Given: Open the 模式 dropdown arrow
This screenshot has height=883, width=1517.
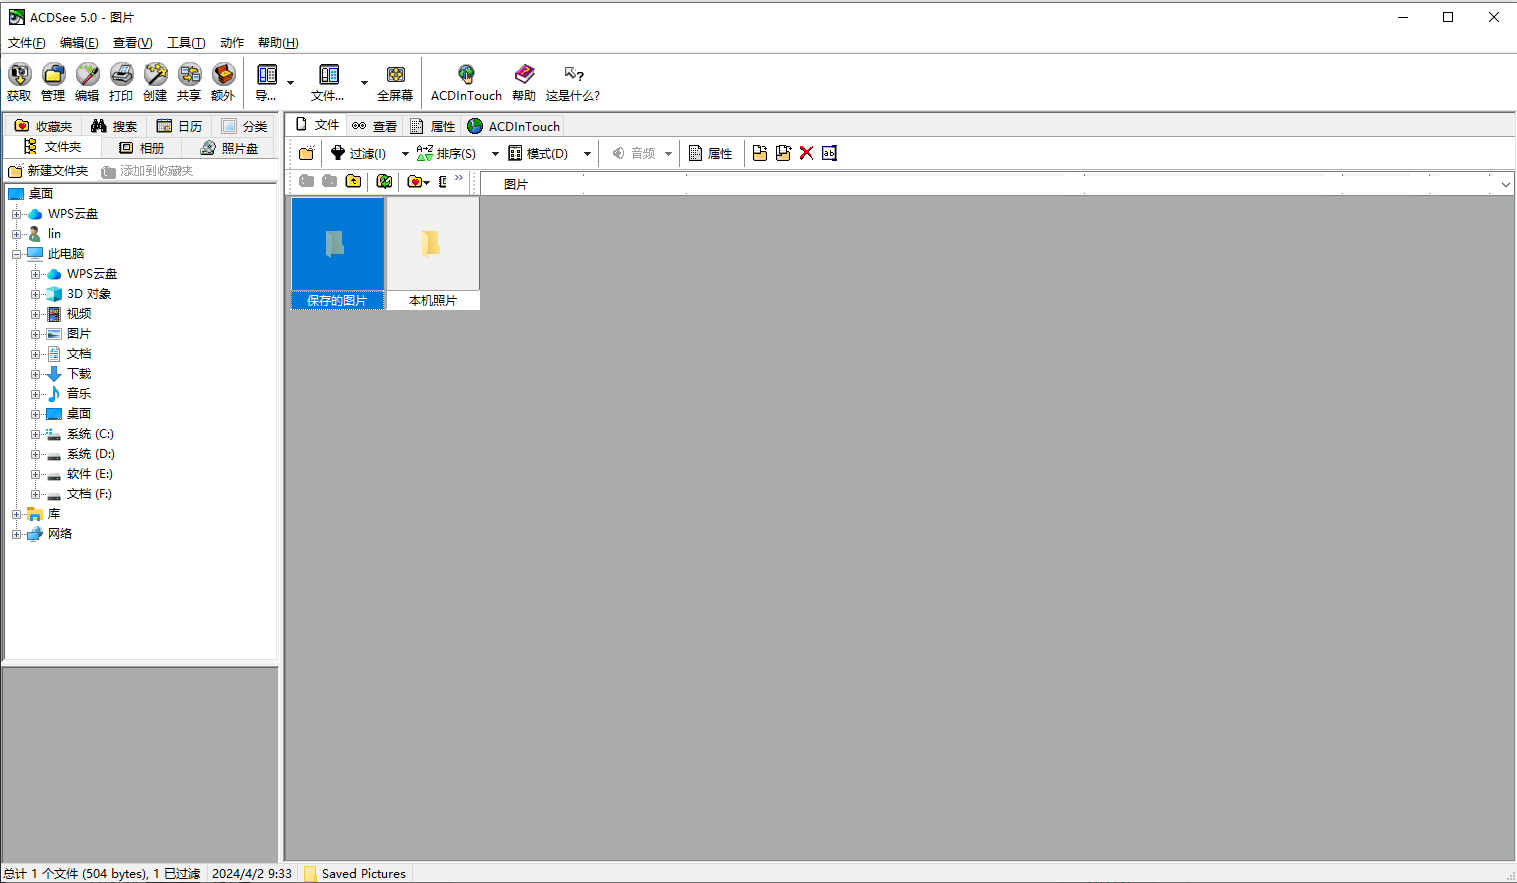Looking at the screenshot, I should tap(587, 153).
